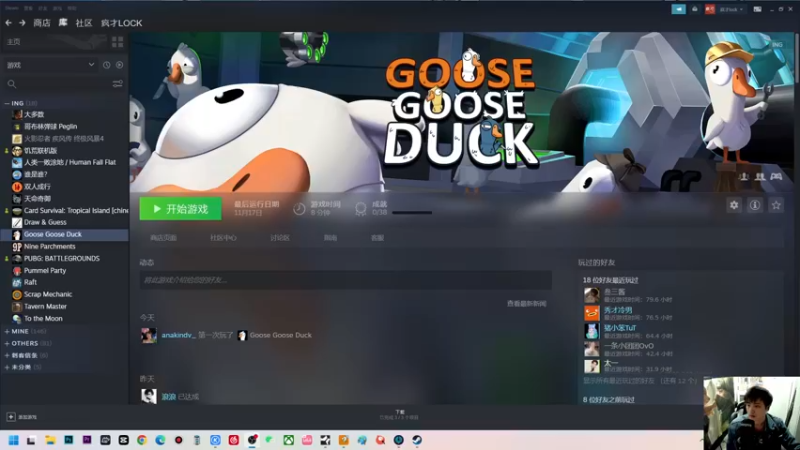The image size is (800, 450).
Task: Collapse the ING collection
Action: point(7,103)
